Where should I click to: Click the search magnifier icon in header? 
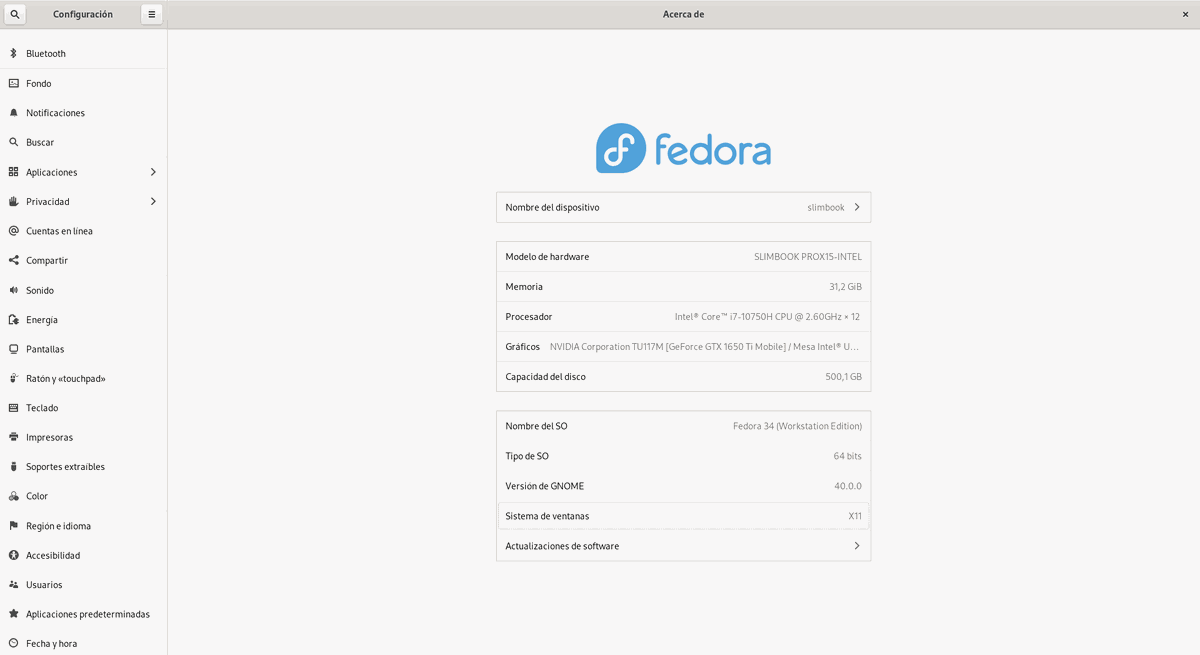coord(14,15)
